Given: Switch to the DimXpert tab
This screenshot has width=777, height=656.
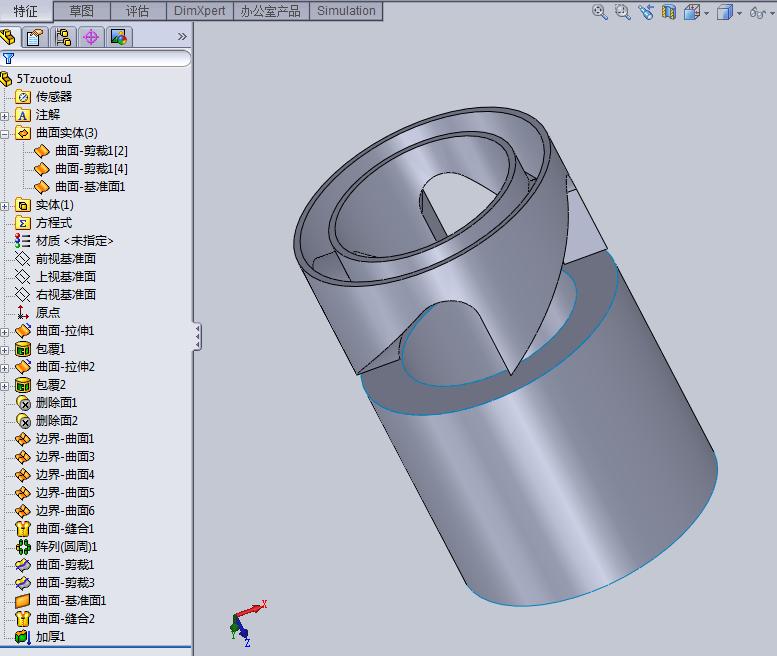Looking at the screenshot, I should [x=199, y=10].
